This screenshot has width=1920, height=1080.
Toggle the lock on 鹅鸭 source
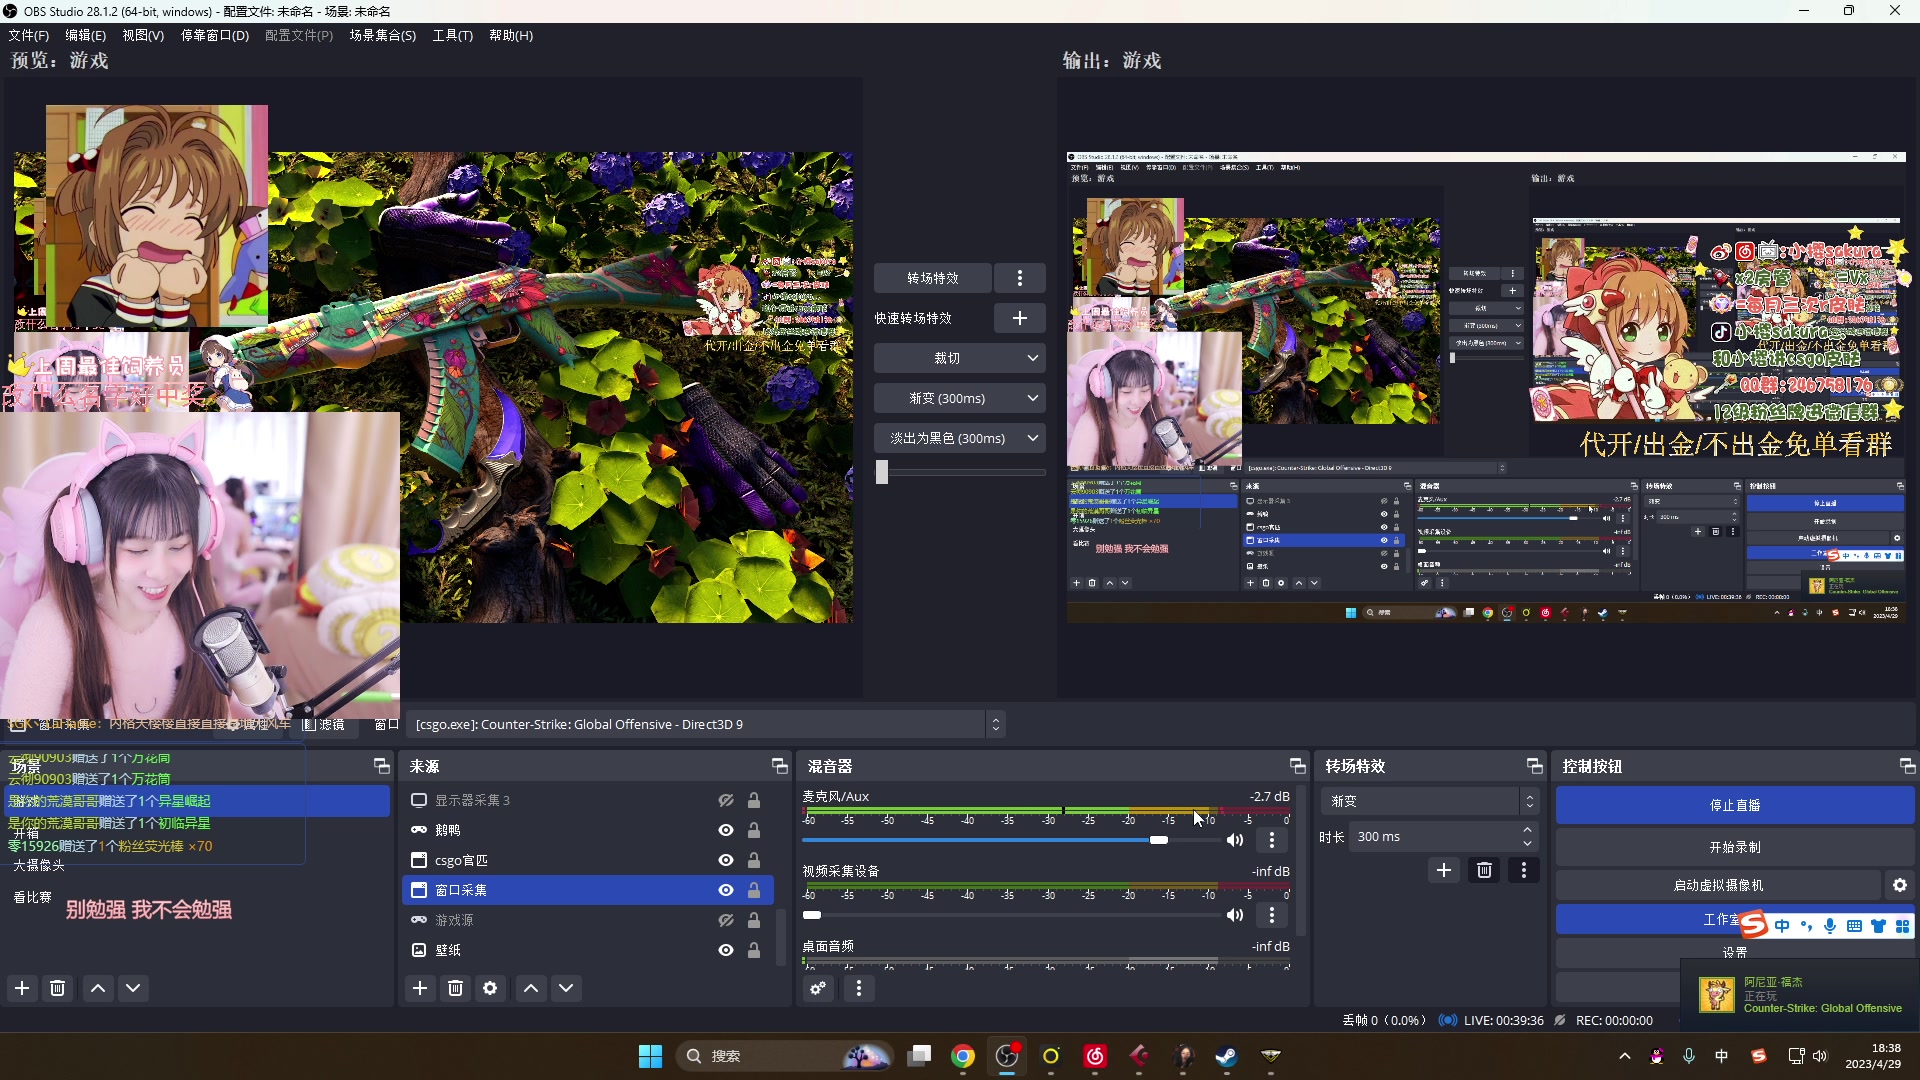pyautogui.click(x=754, y=830)
